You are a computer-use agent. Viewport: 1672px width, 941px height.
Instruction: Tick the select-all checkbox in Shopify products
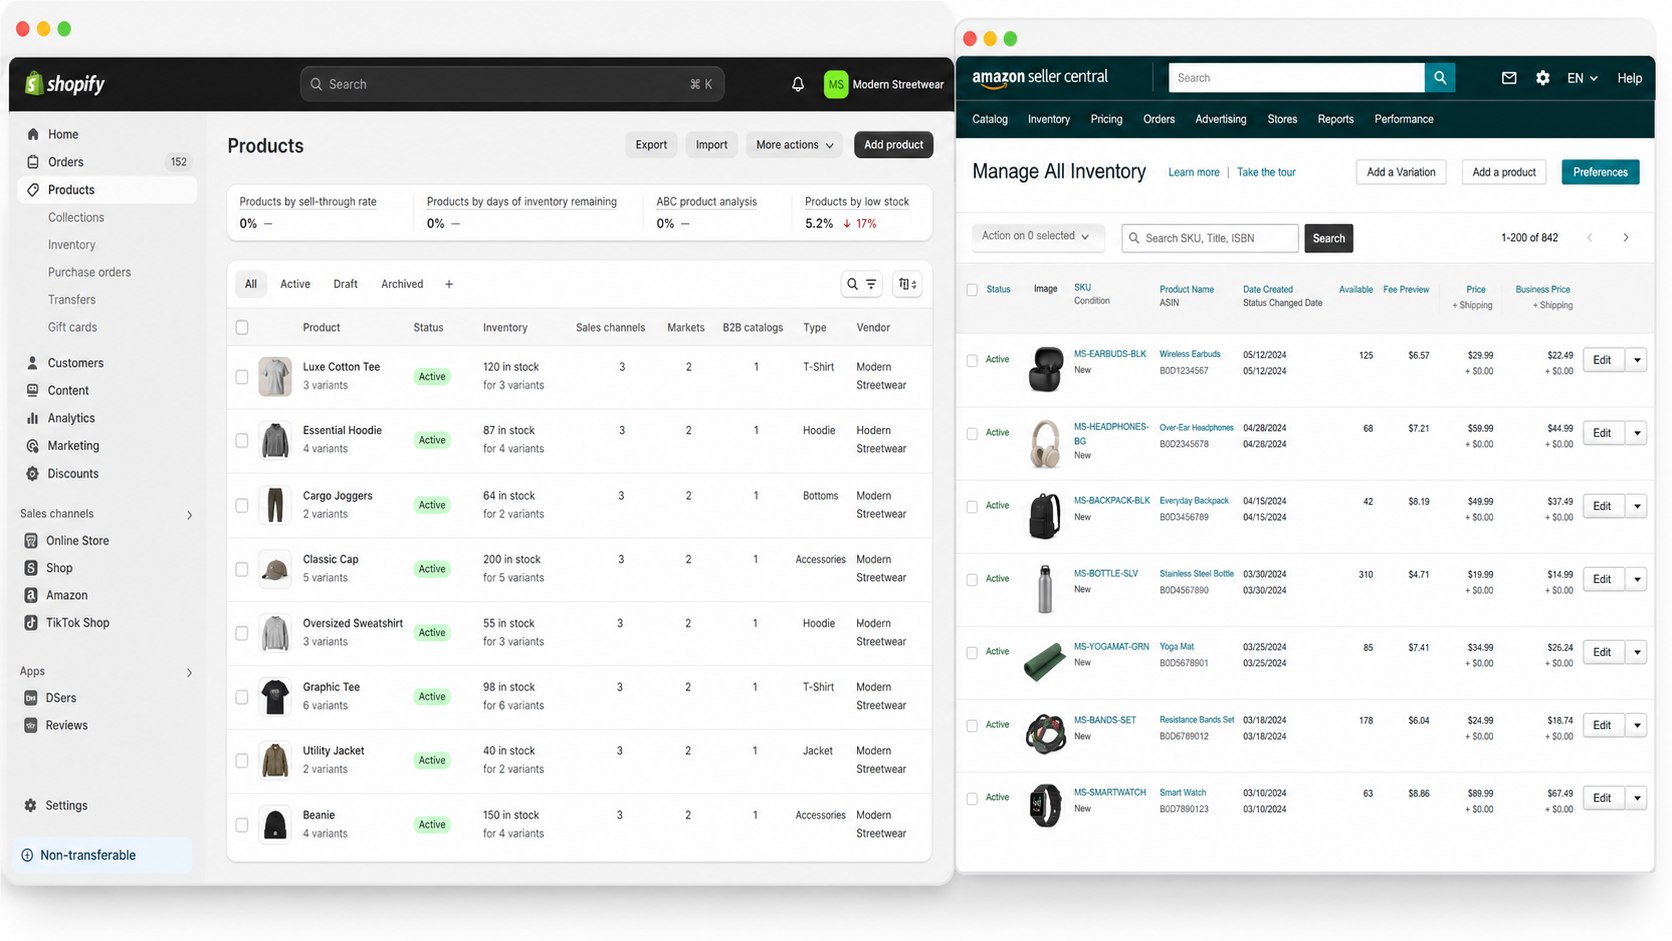point(242,328)
